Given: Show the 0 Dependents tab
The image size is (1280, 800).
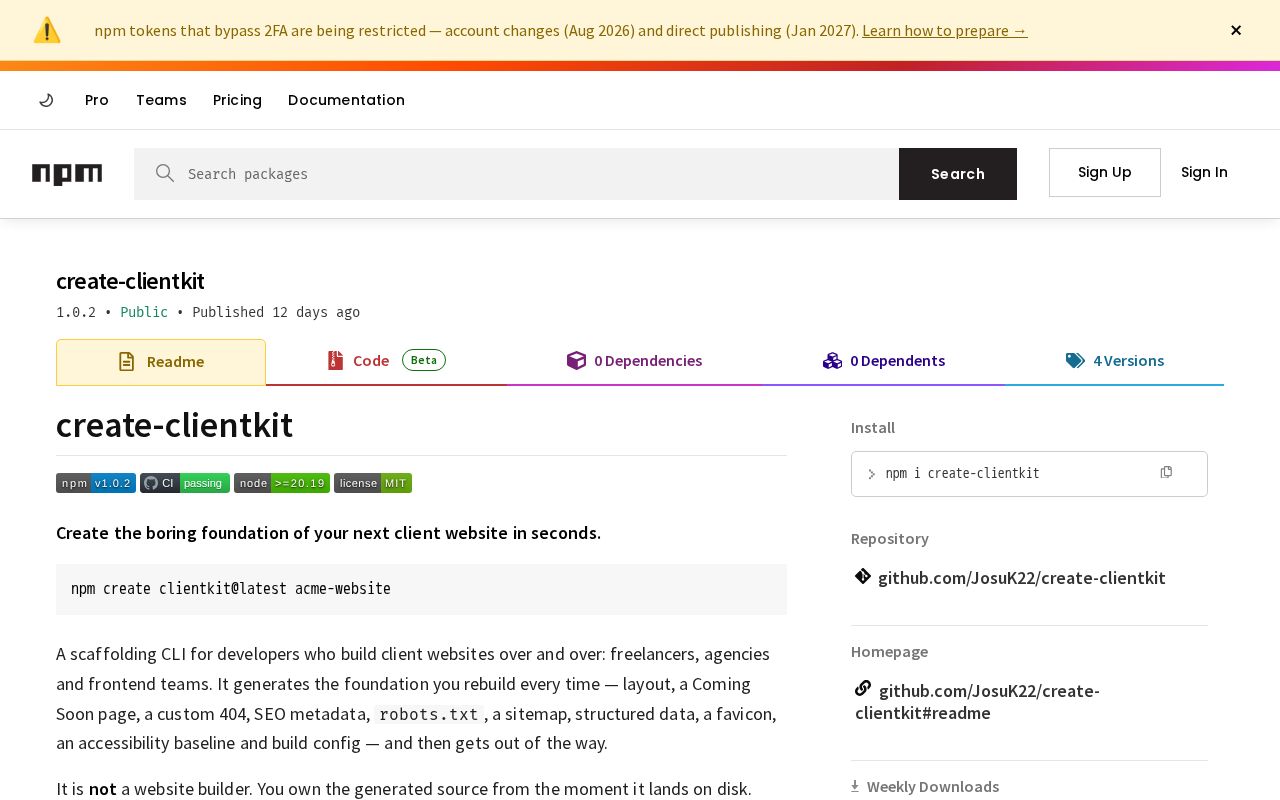Looking at the screenshot, I should pos(884,361).
